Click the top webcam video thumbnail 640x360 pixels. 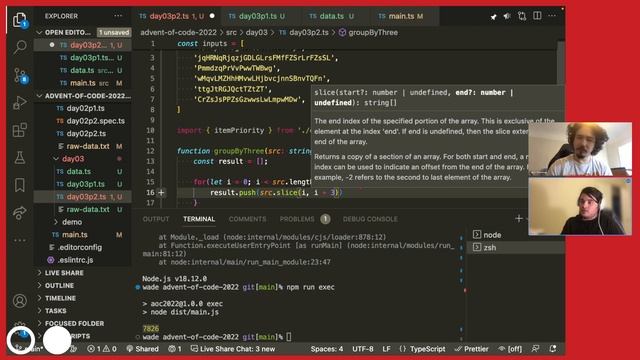pos(580,149)
